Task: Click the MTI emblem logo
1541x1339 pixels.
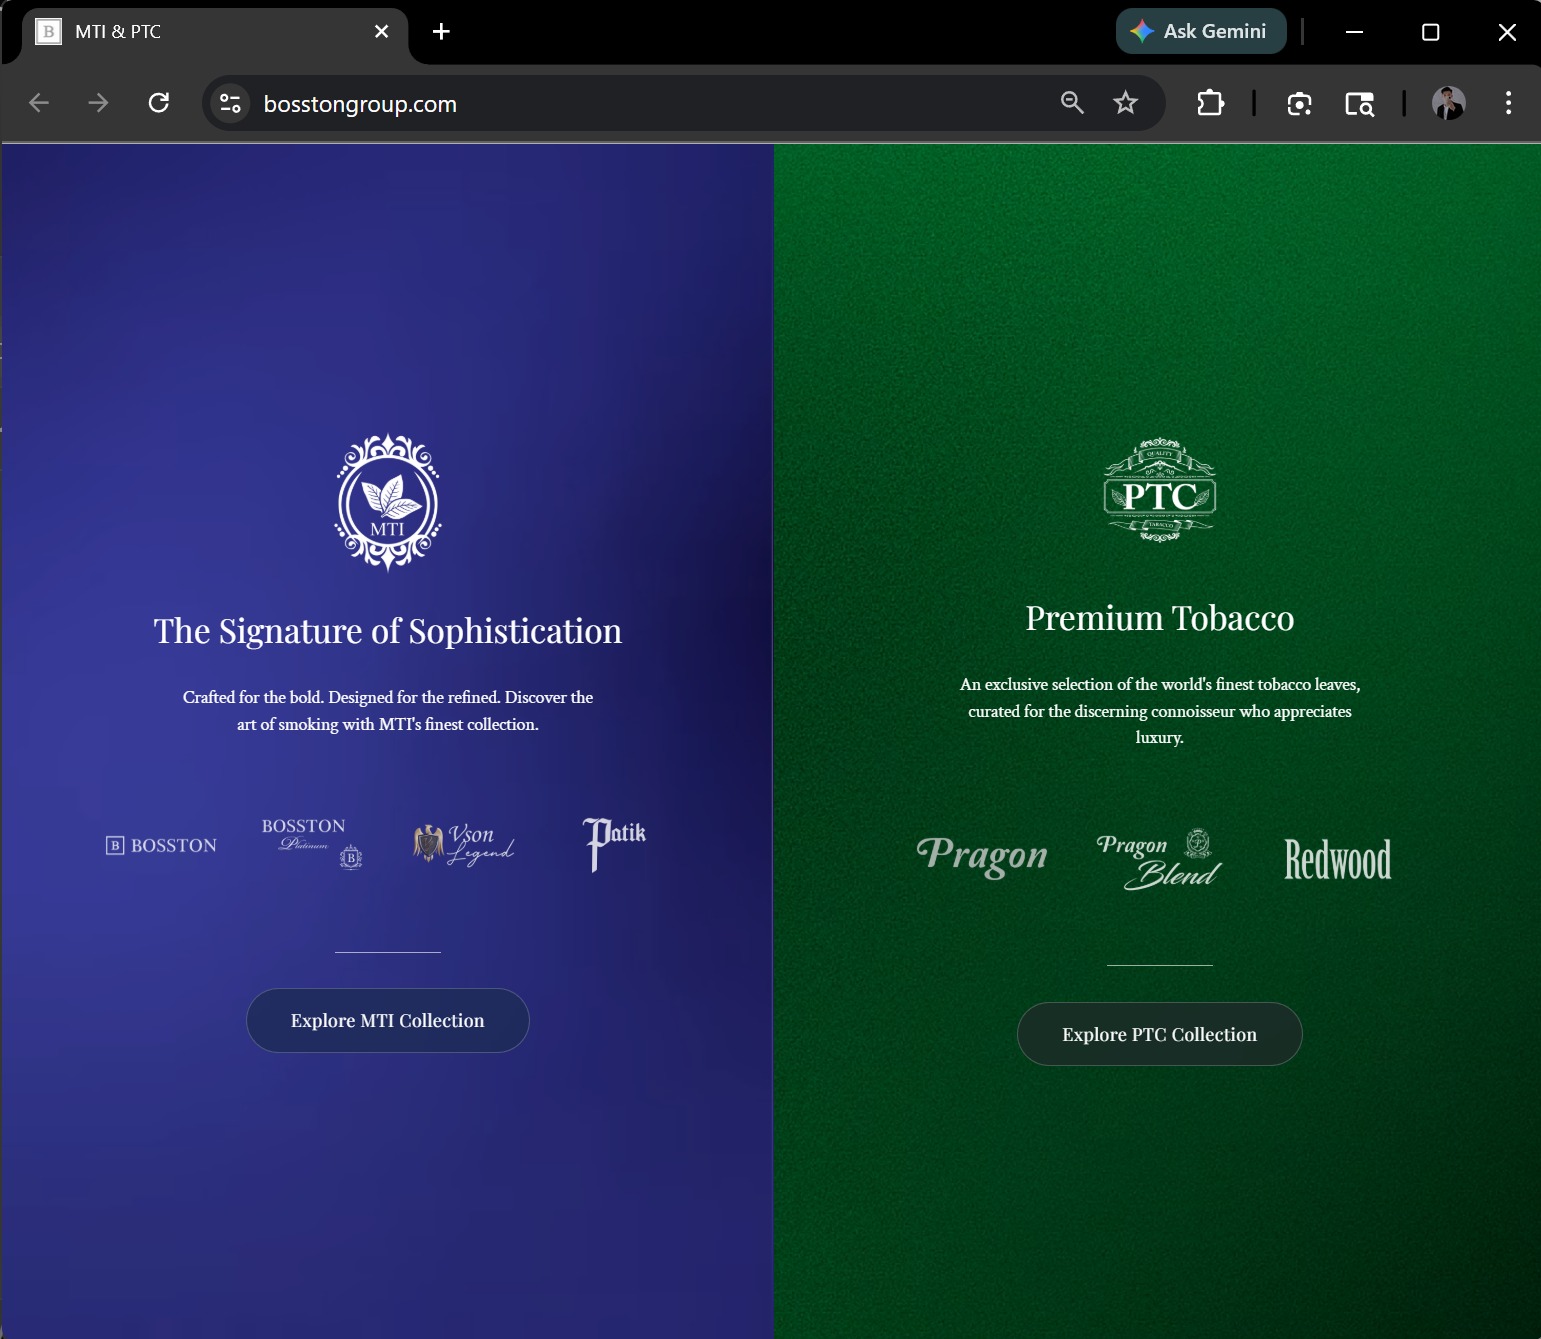Action: tap(388, 502)
